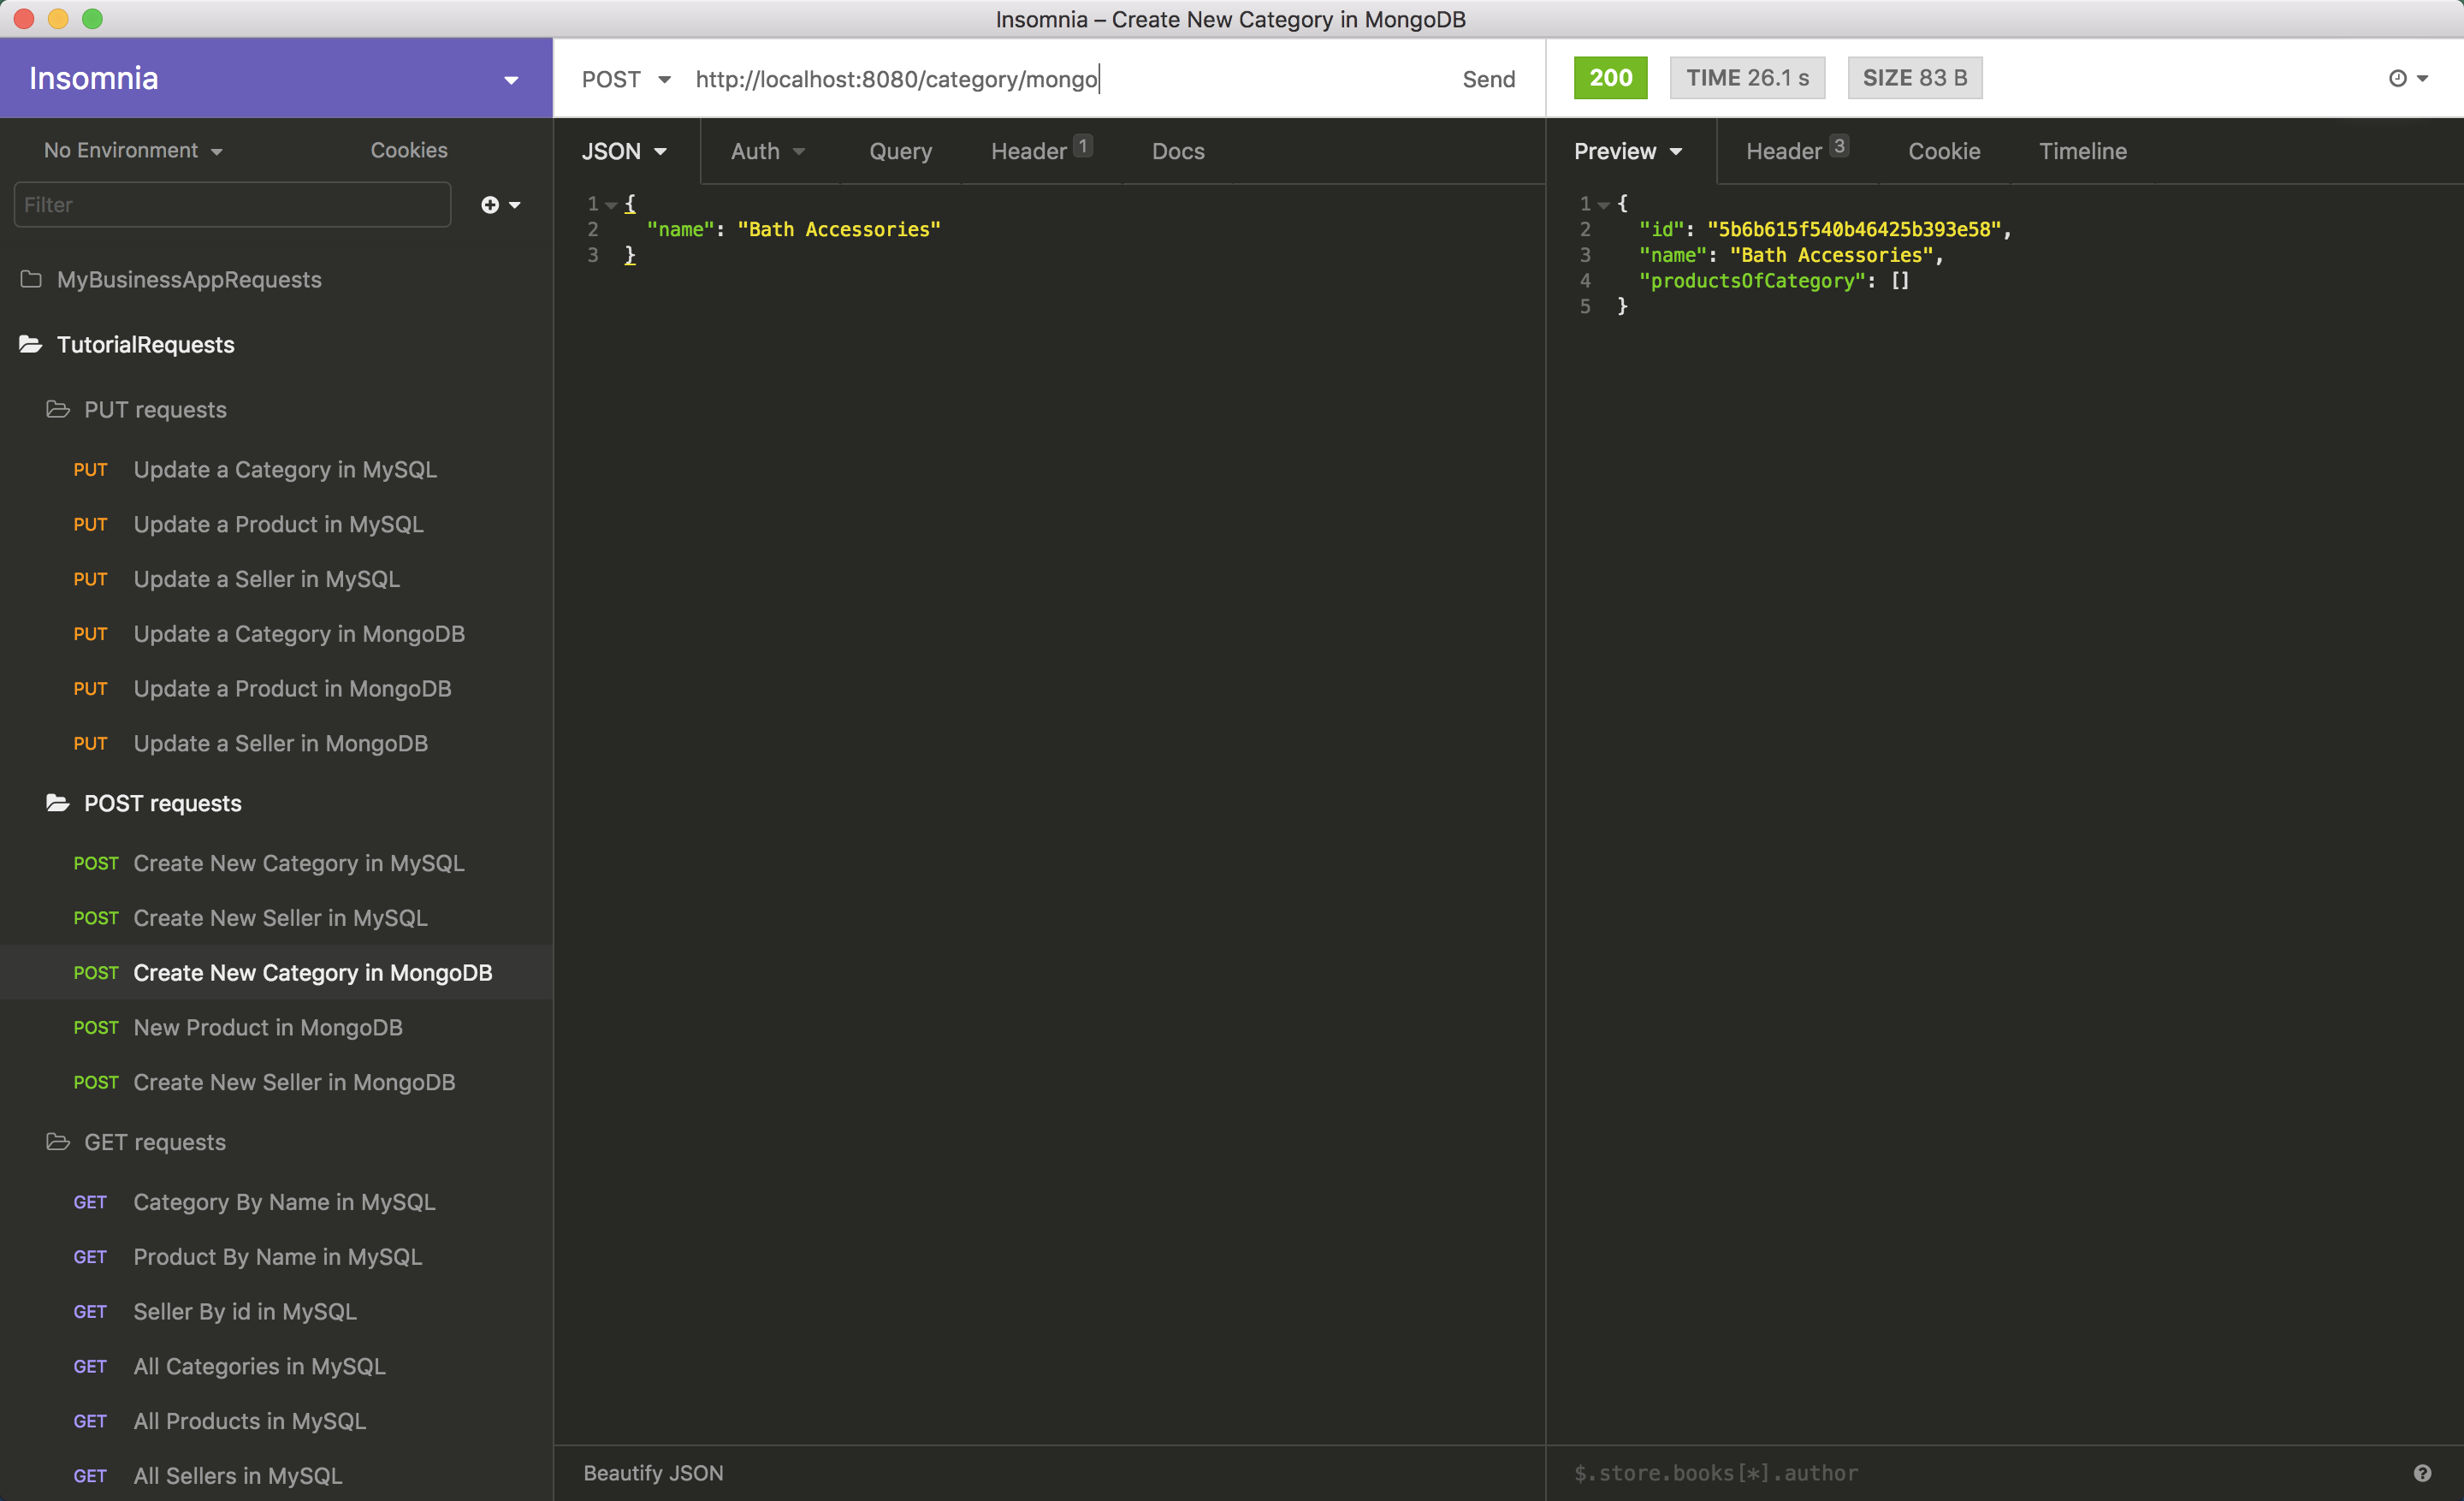Open the No Environment dropdown
The image size is (2464, 1501).
[x=133, y=150]
